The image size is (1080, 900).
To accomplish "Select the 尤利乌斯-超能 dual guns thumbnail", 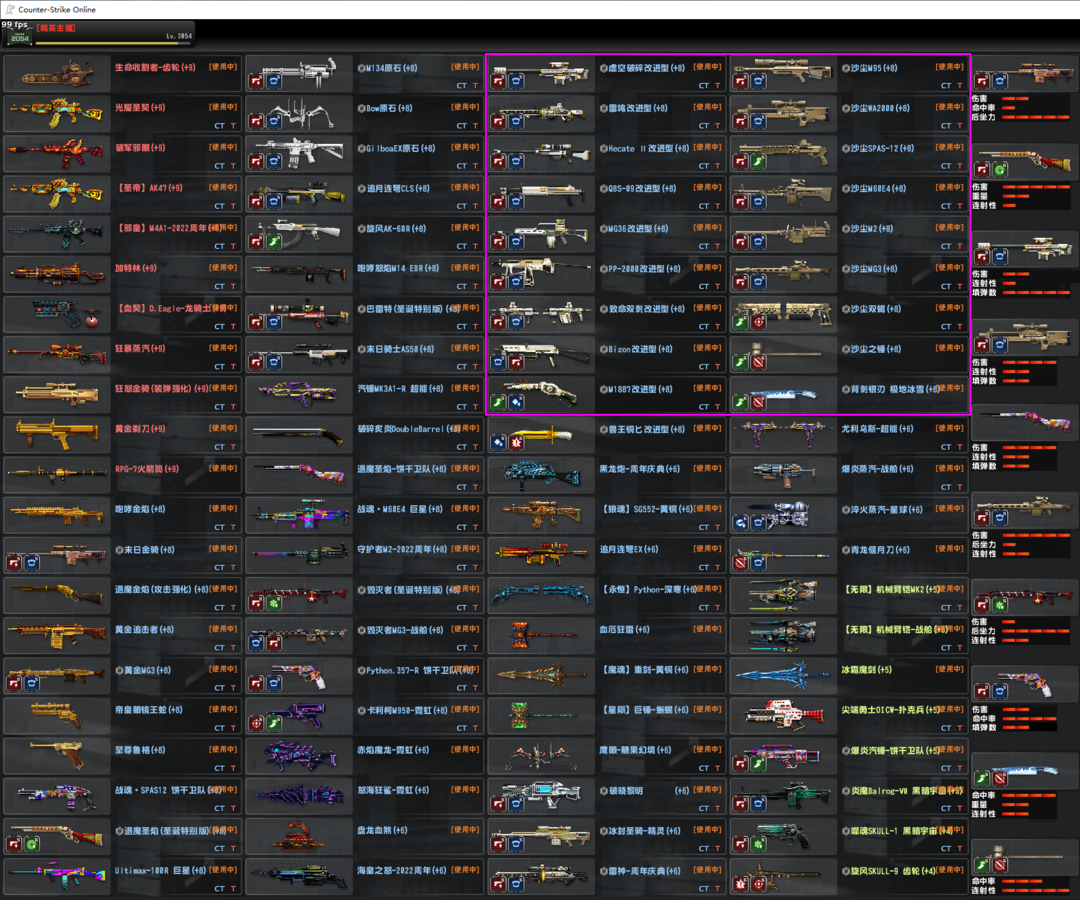I will 783,435.
